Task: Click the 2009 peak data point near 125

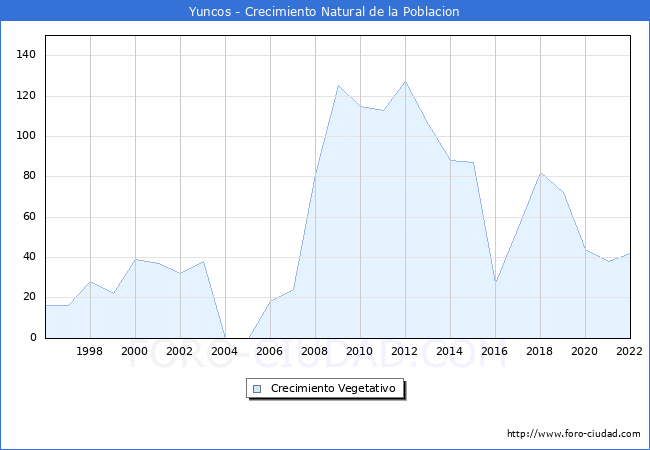Action: [338, 86]
